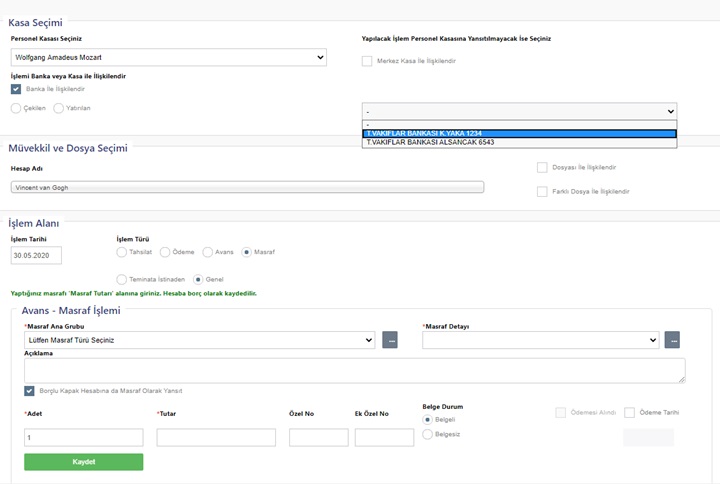Choose the Avans transaction type

(208, 252)
